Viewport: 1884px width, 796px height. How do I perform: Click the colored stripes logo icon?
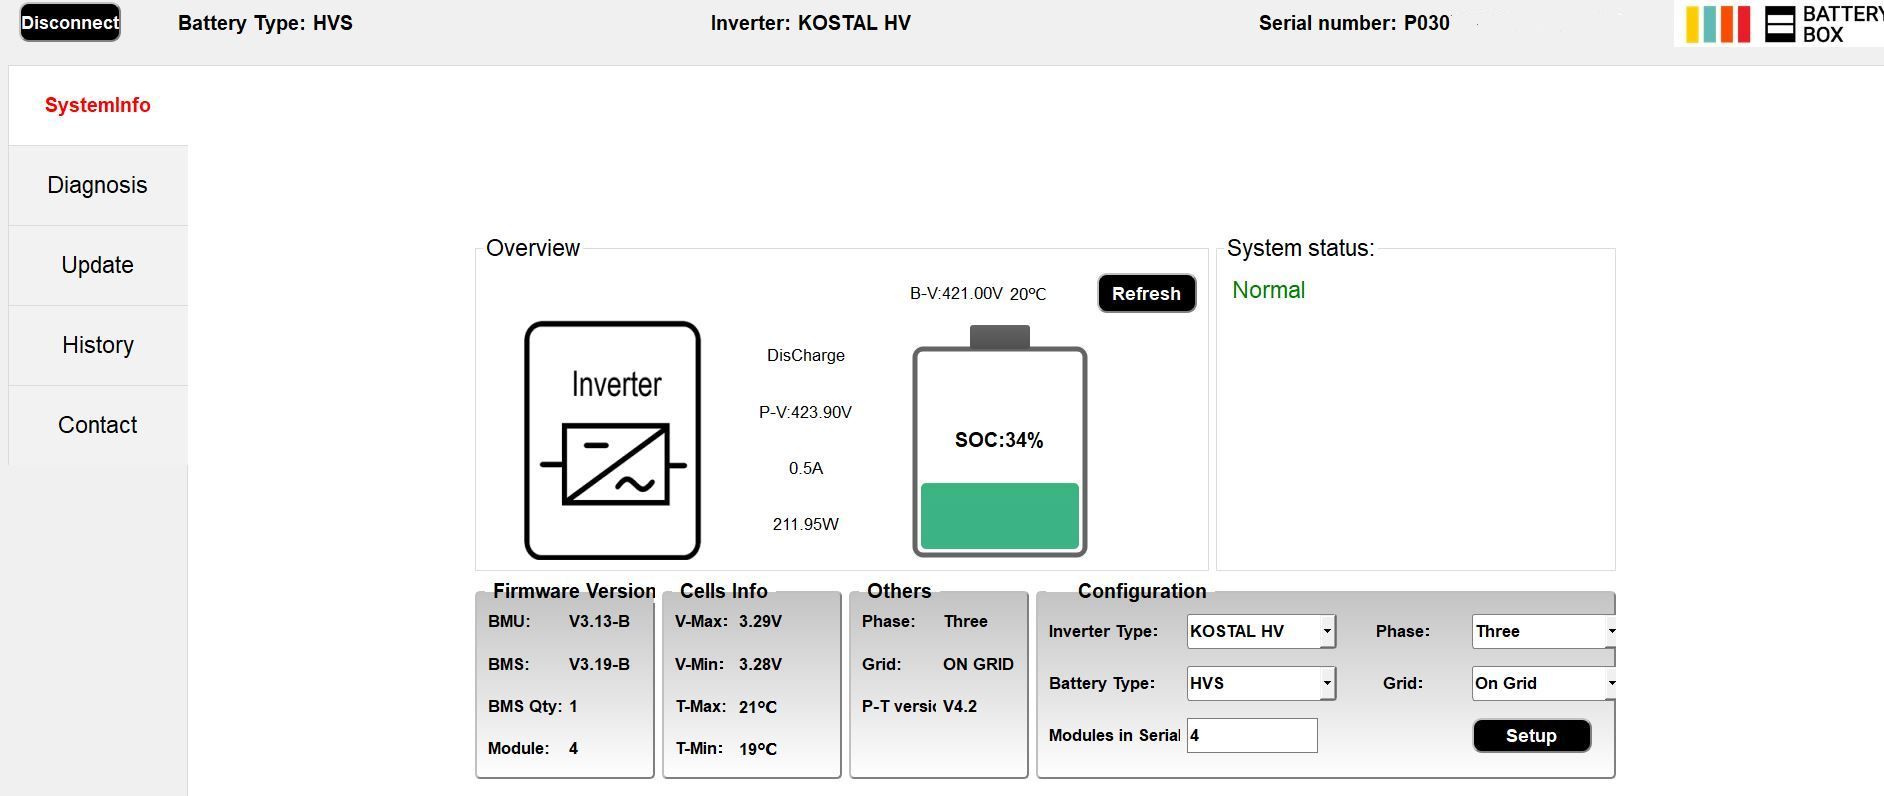pos(1717,24)
